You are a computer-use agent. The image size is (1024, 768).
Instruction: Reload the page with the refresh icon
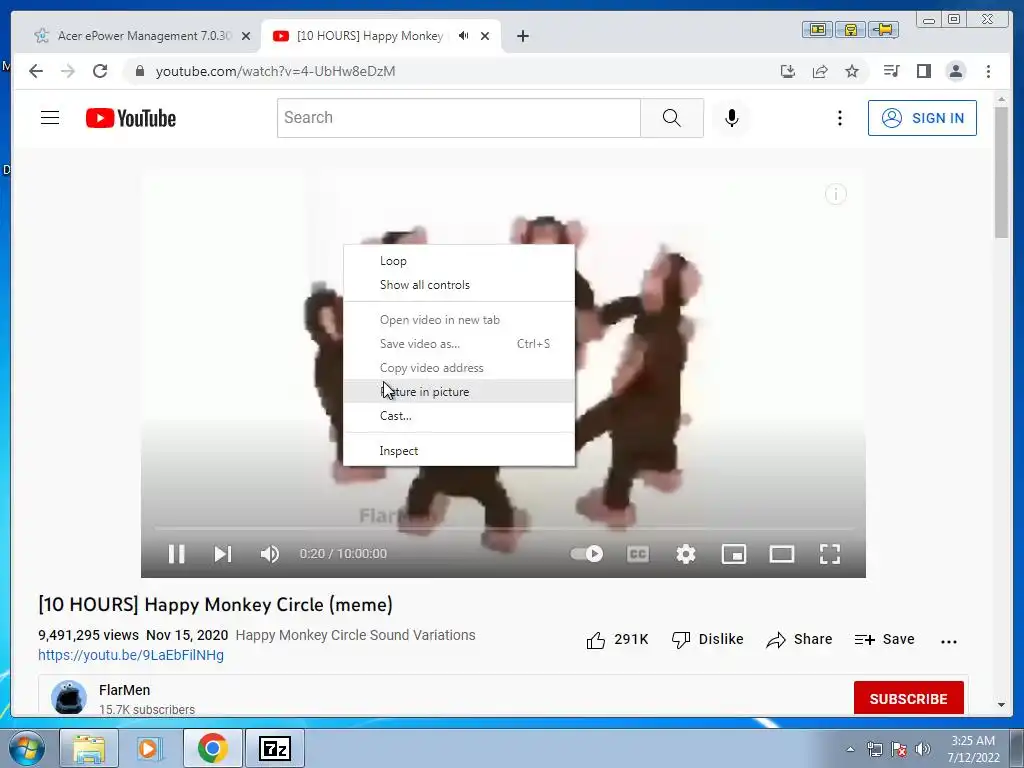coord(100,71)
